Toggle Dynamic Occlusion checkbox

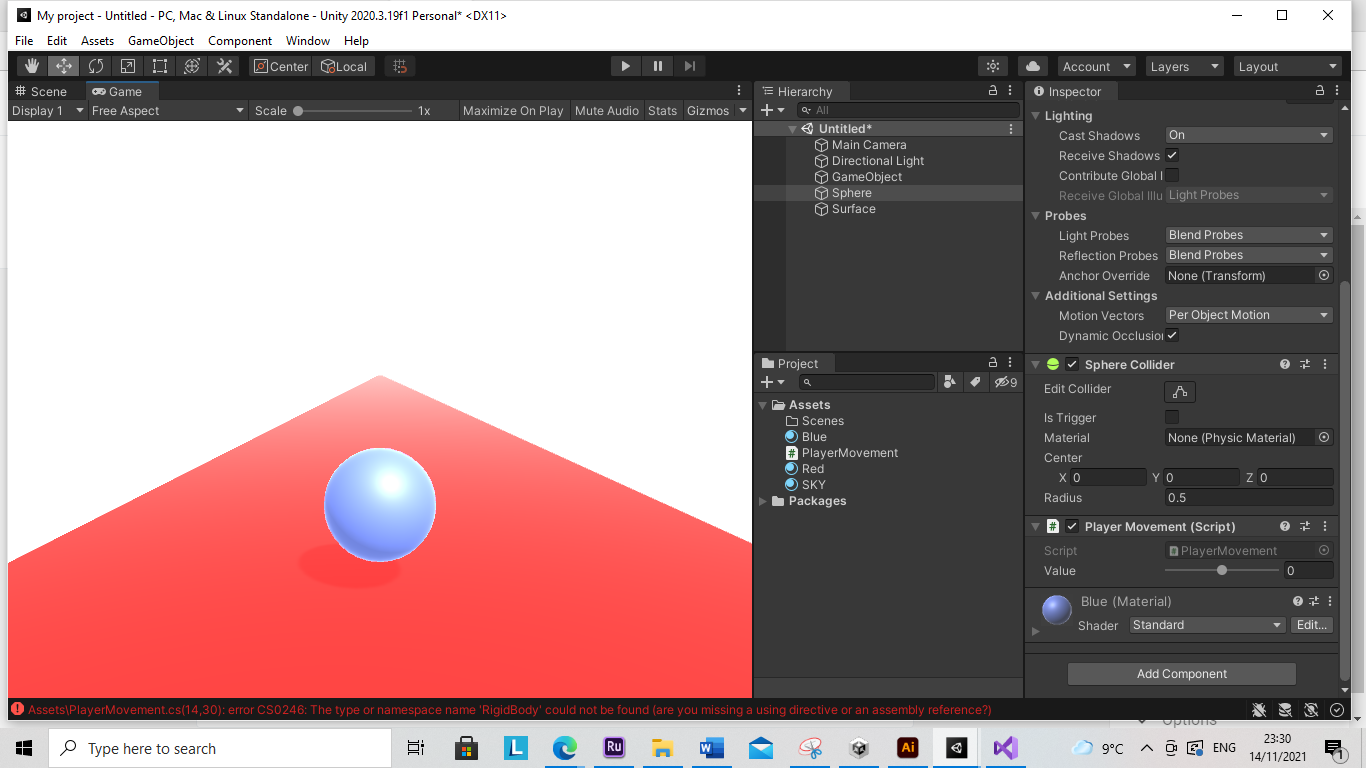[1172, 335]
